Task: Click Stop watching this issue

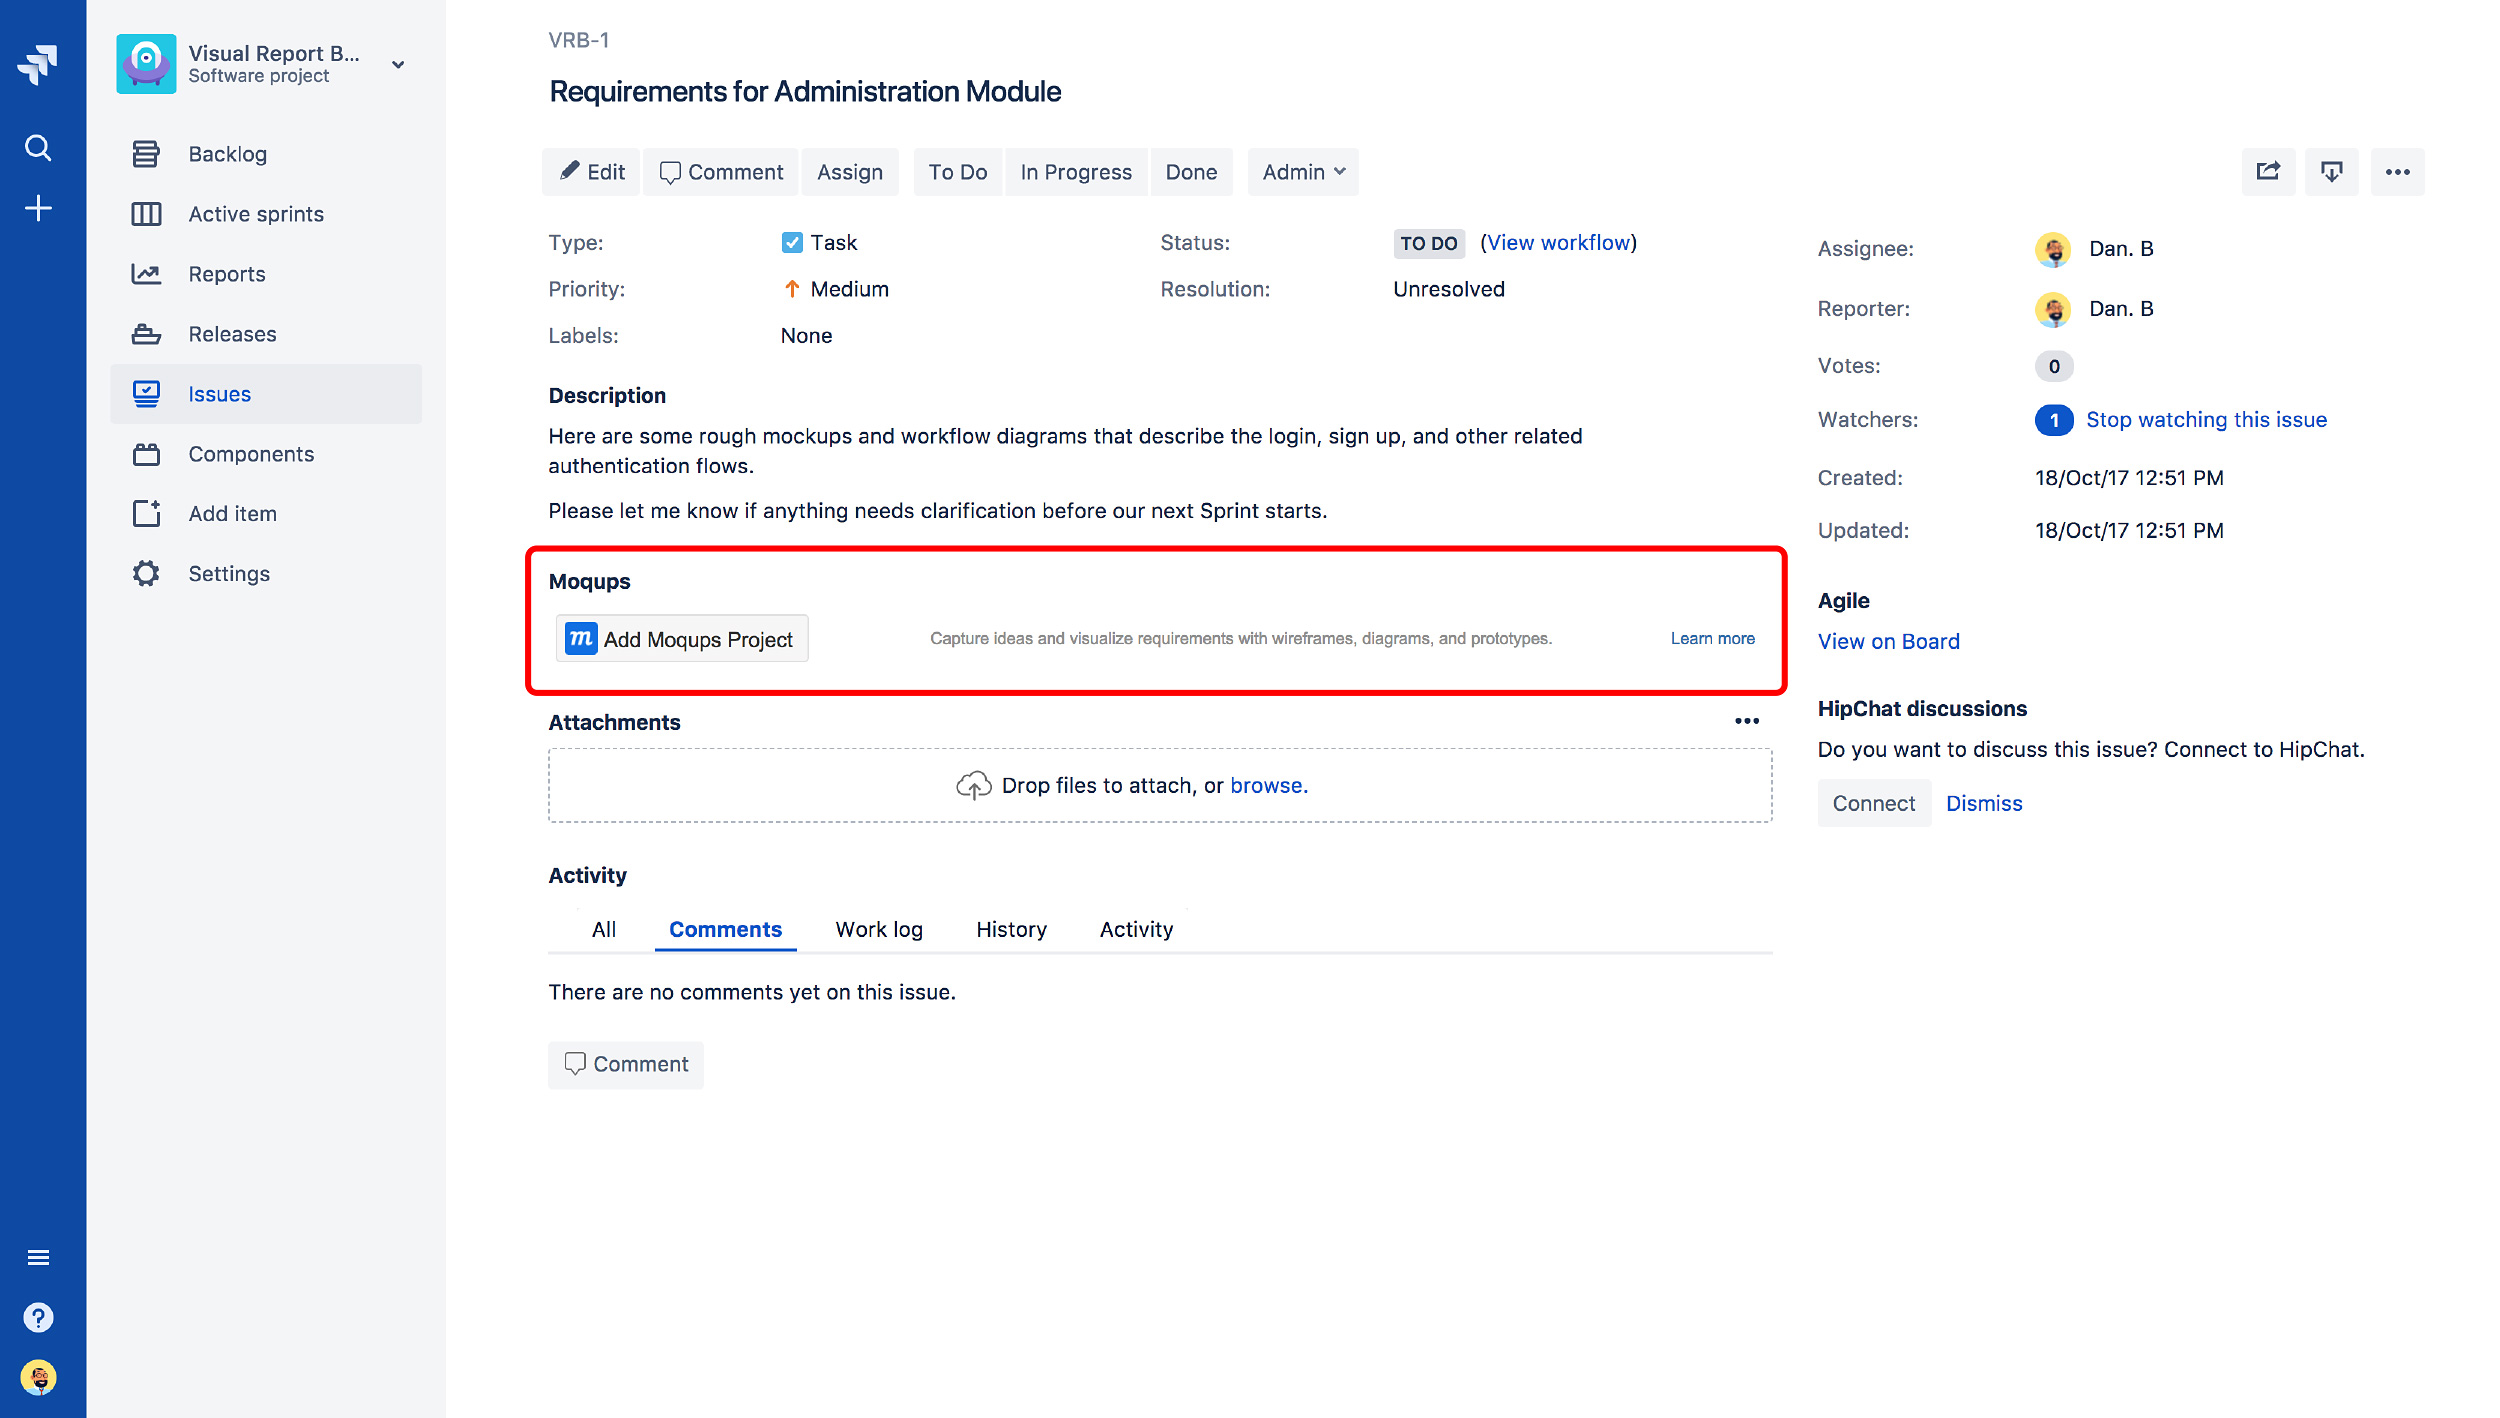Action: point(2206,419)
